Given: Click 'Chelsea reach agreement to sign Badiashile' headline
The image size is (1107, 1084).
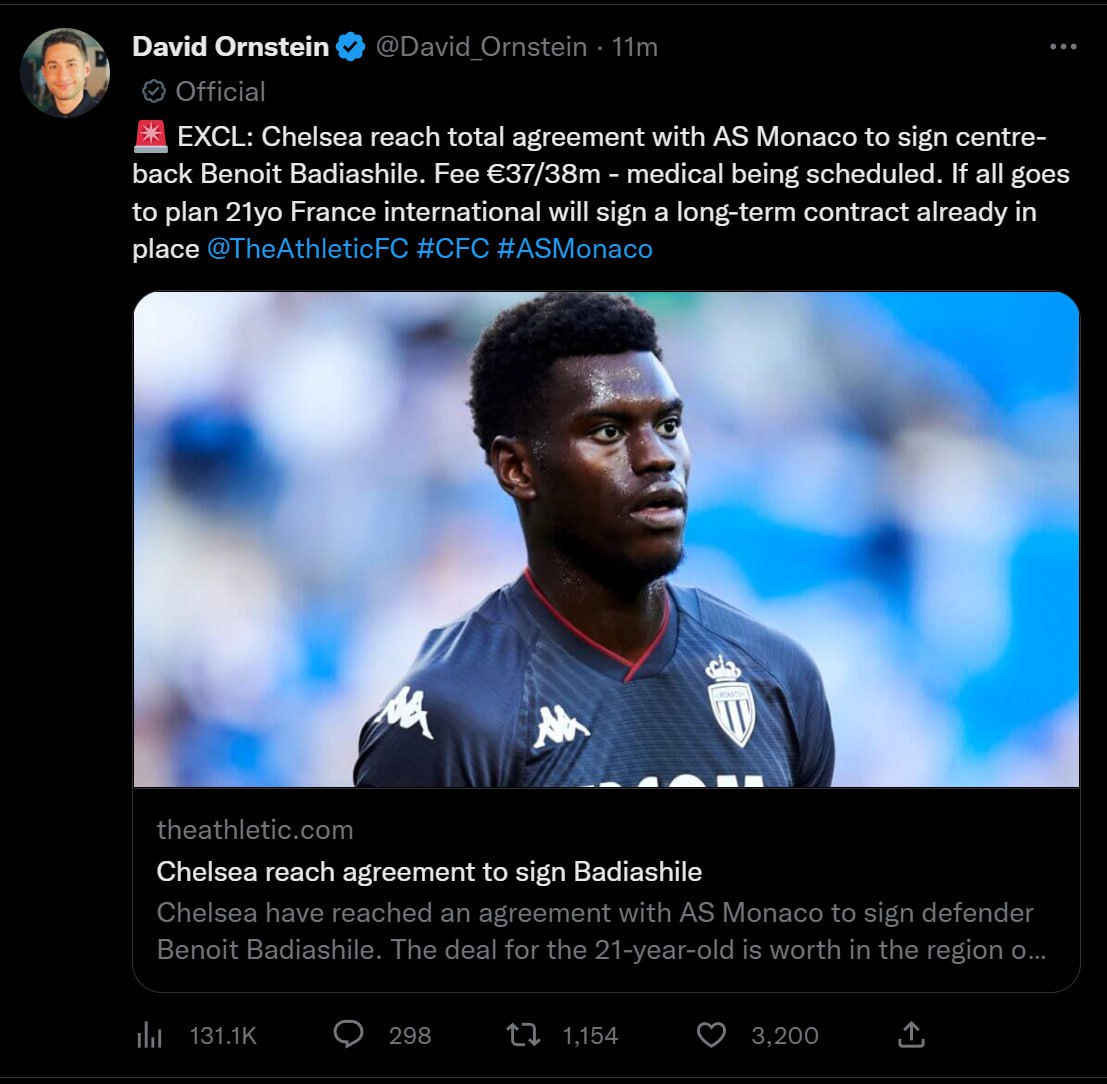Looking at the screenshot, I should pos(429,871).
